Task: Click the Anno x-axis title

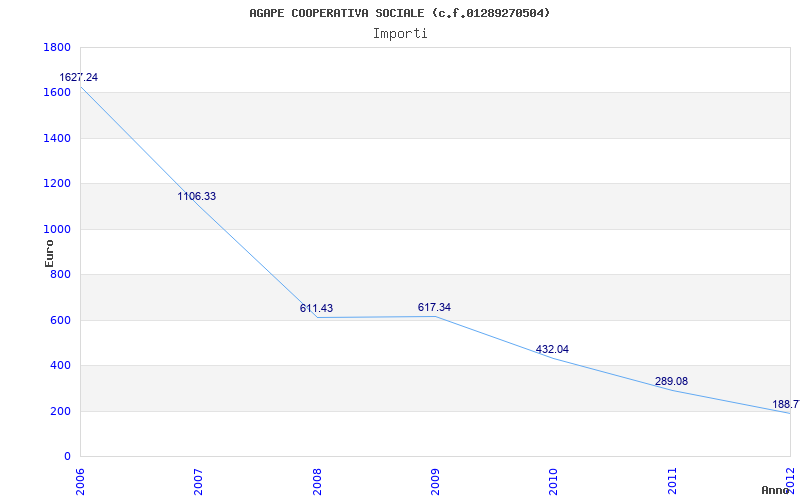Action: pos(776,490)
